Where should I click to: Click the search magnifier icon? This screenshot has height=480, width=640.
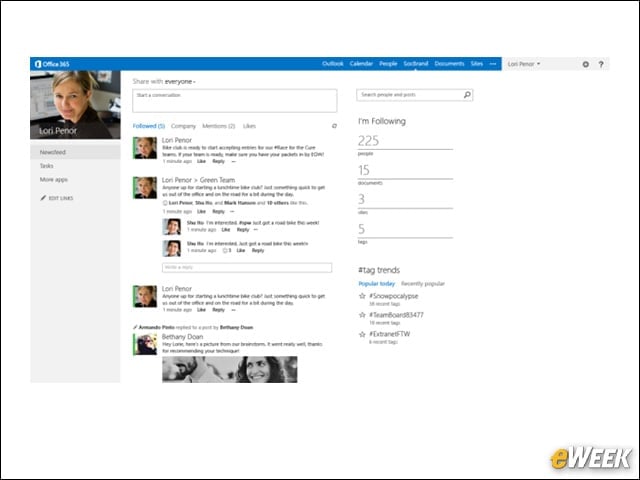tap(467, 95)
